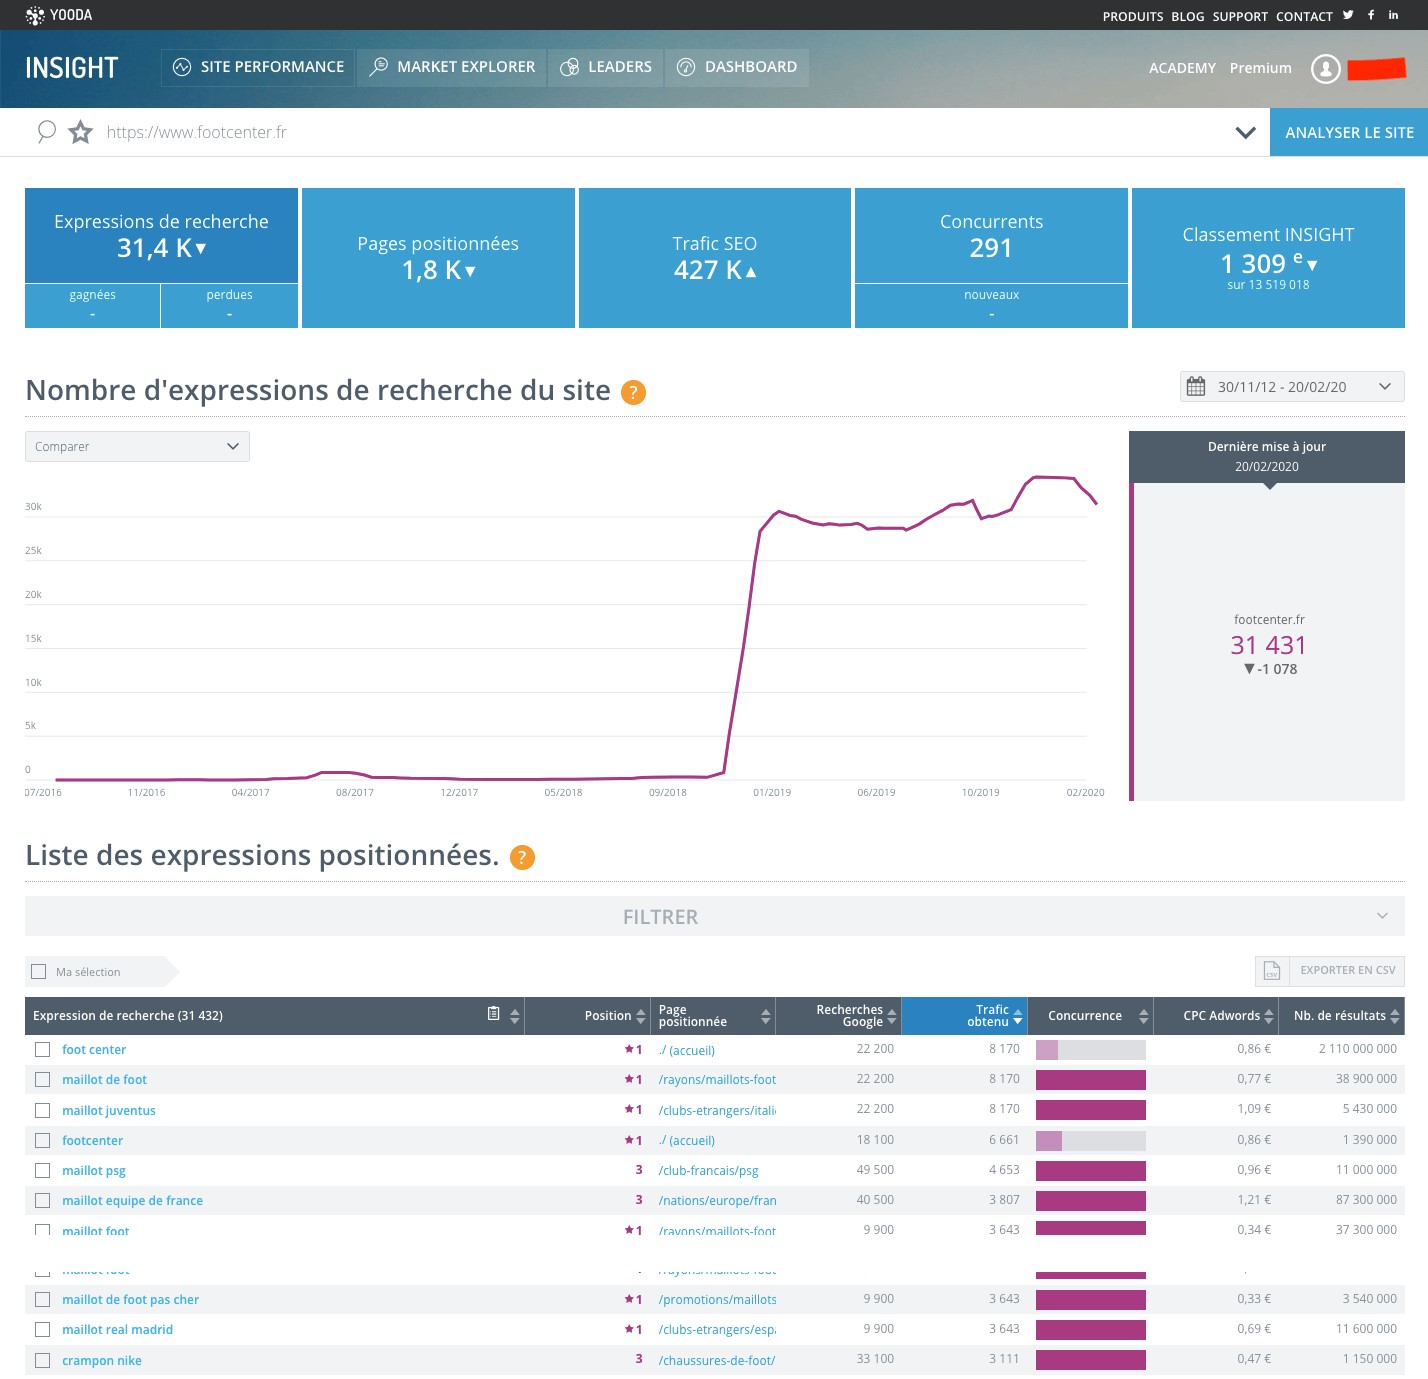Sort table by Page positionnée column

(766, 1016)
